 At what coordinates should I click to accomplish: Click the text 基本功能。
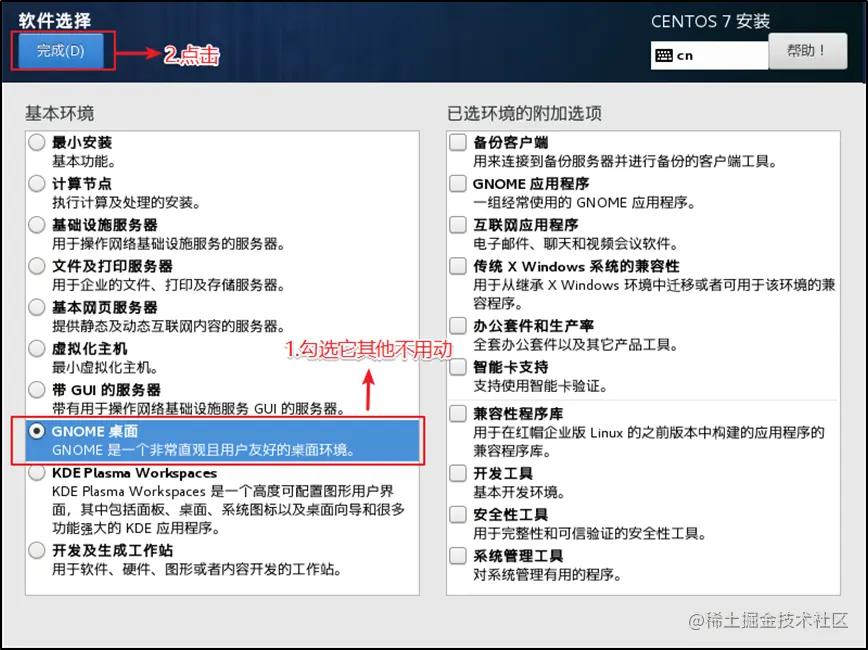84,161
